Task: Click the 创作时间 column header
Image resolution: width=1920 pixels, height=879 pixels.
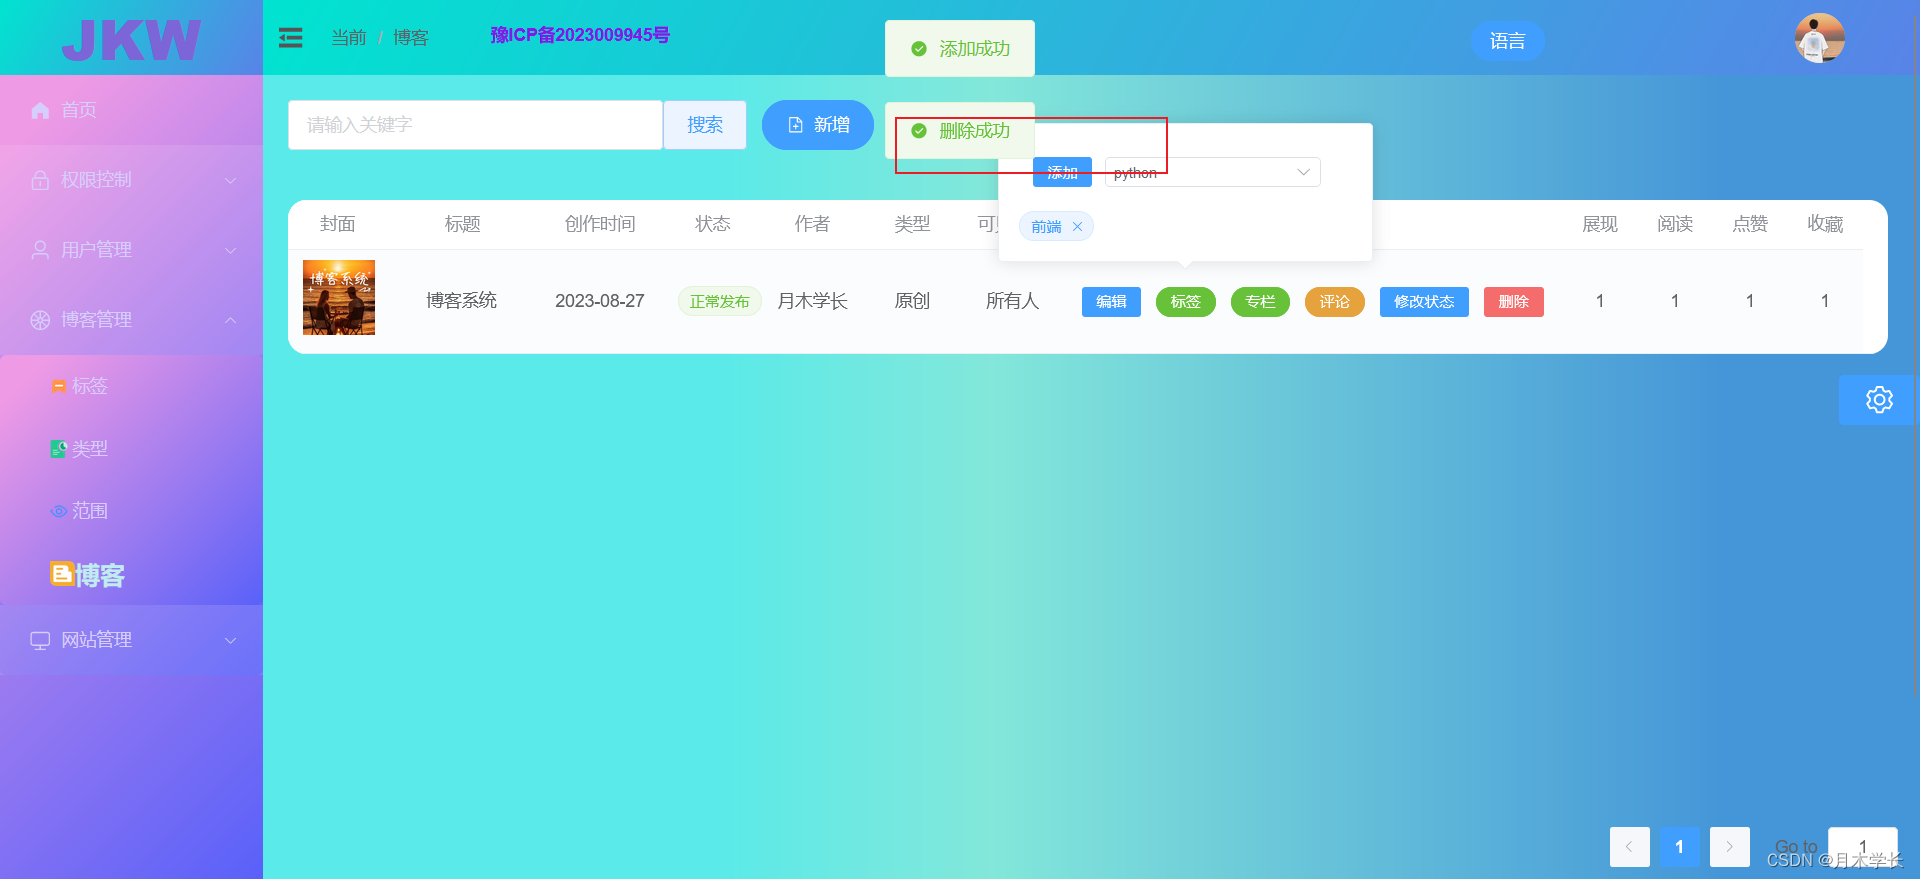Action: tap(600, 224)
